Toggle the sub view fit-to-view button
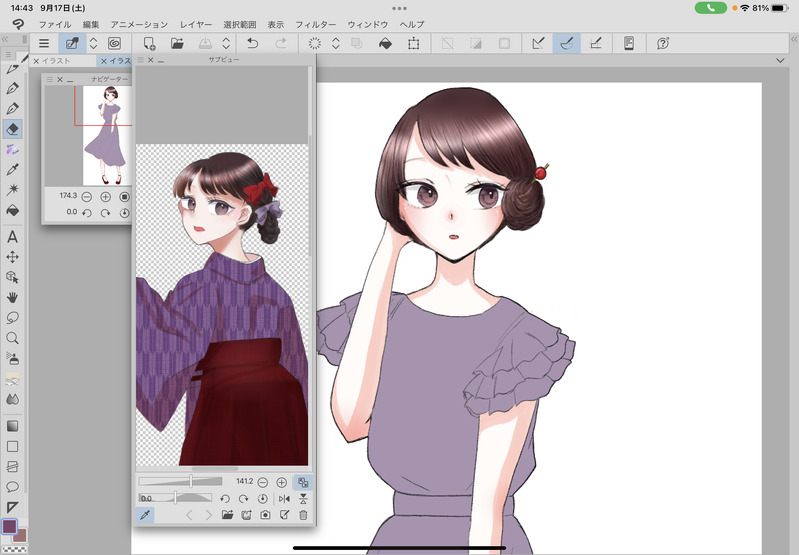Screen dimensions: 799x555 tap(303, 482)
